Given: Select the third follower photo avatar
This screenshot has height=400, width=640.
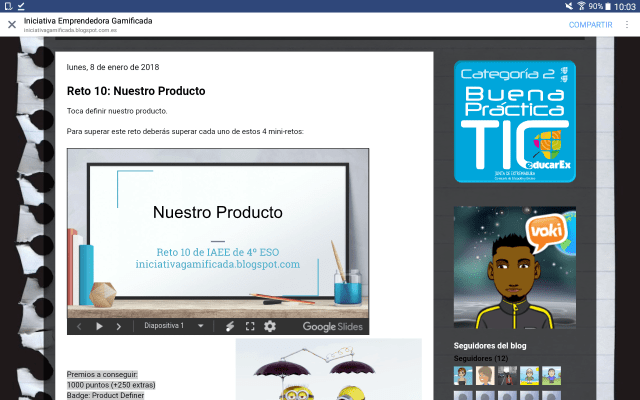Looking at the screenshot, I should (508, 375).
